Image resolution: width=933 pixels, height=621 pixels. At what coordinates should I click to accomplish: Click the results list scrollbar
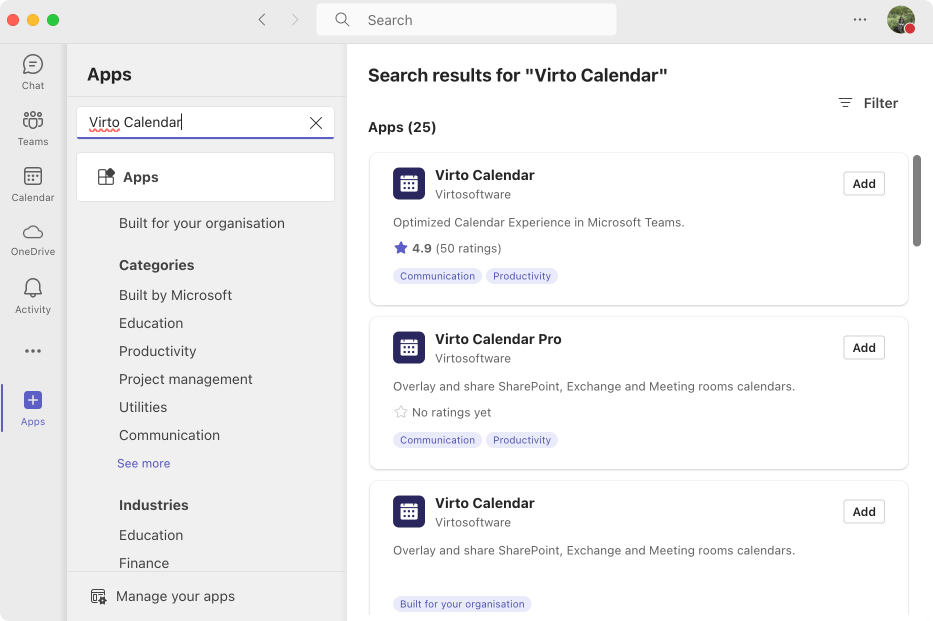click(917, 200)
